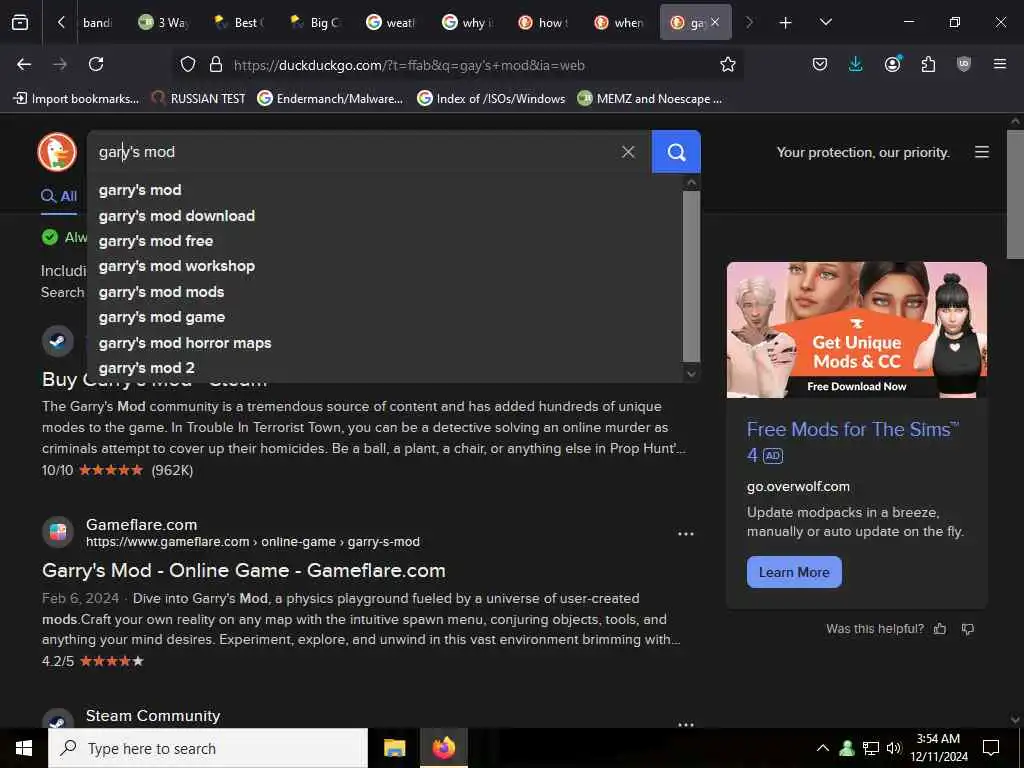Bookmark this page with the star icon

click(728, 64)
